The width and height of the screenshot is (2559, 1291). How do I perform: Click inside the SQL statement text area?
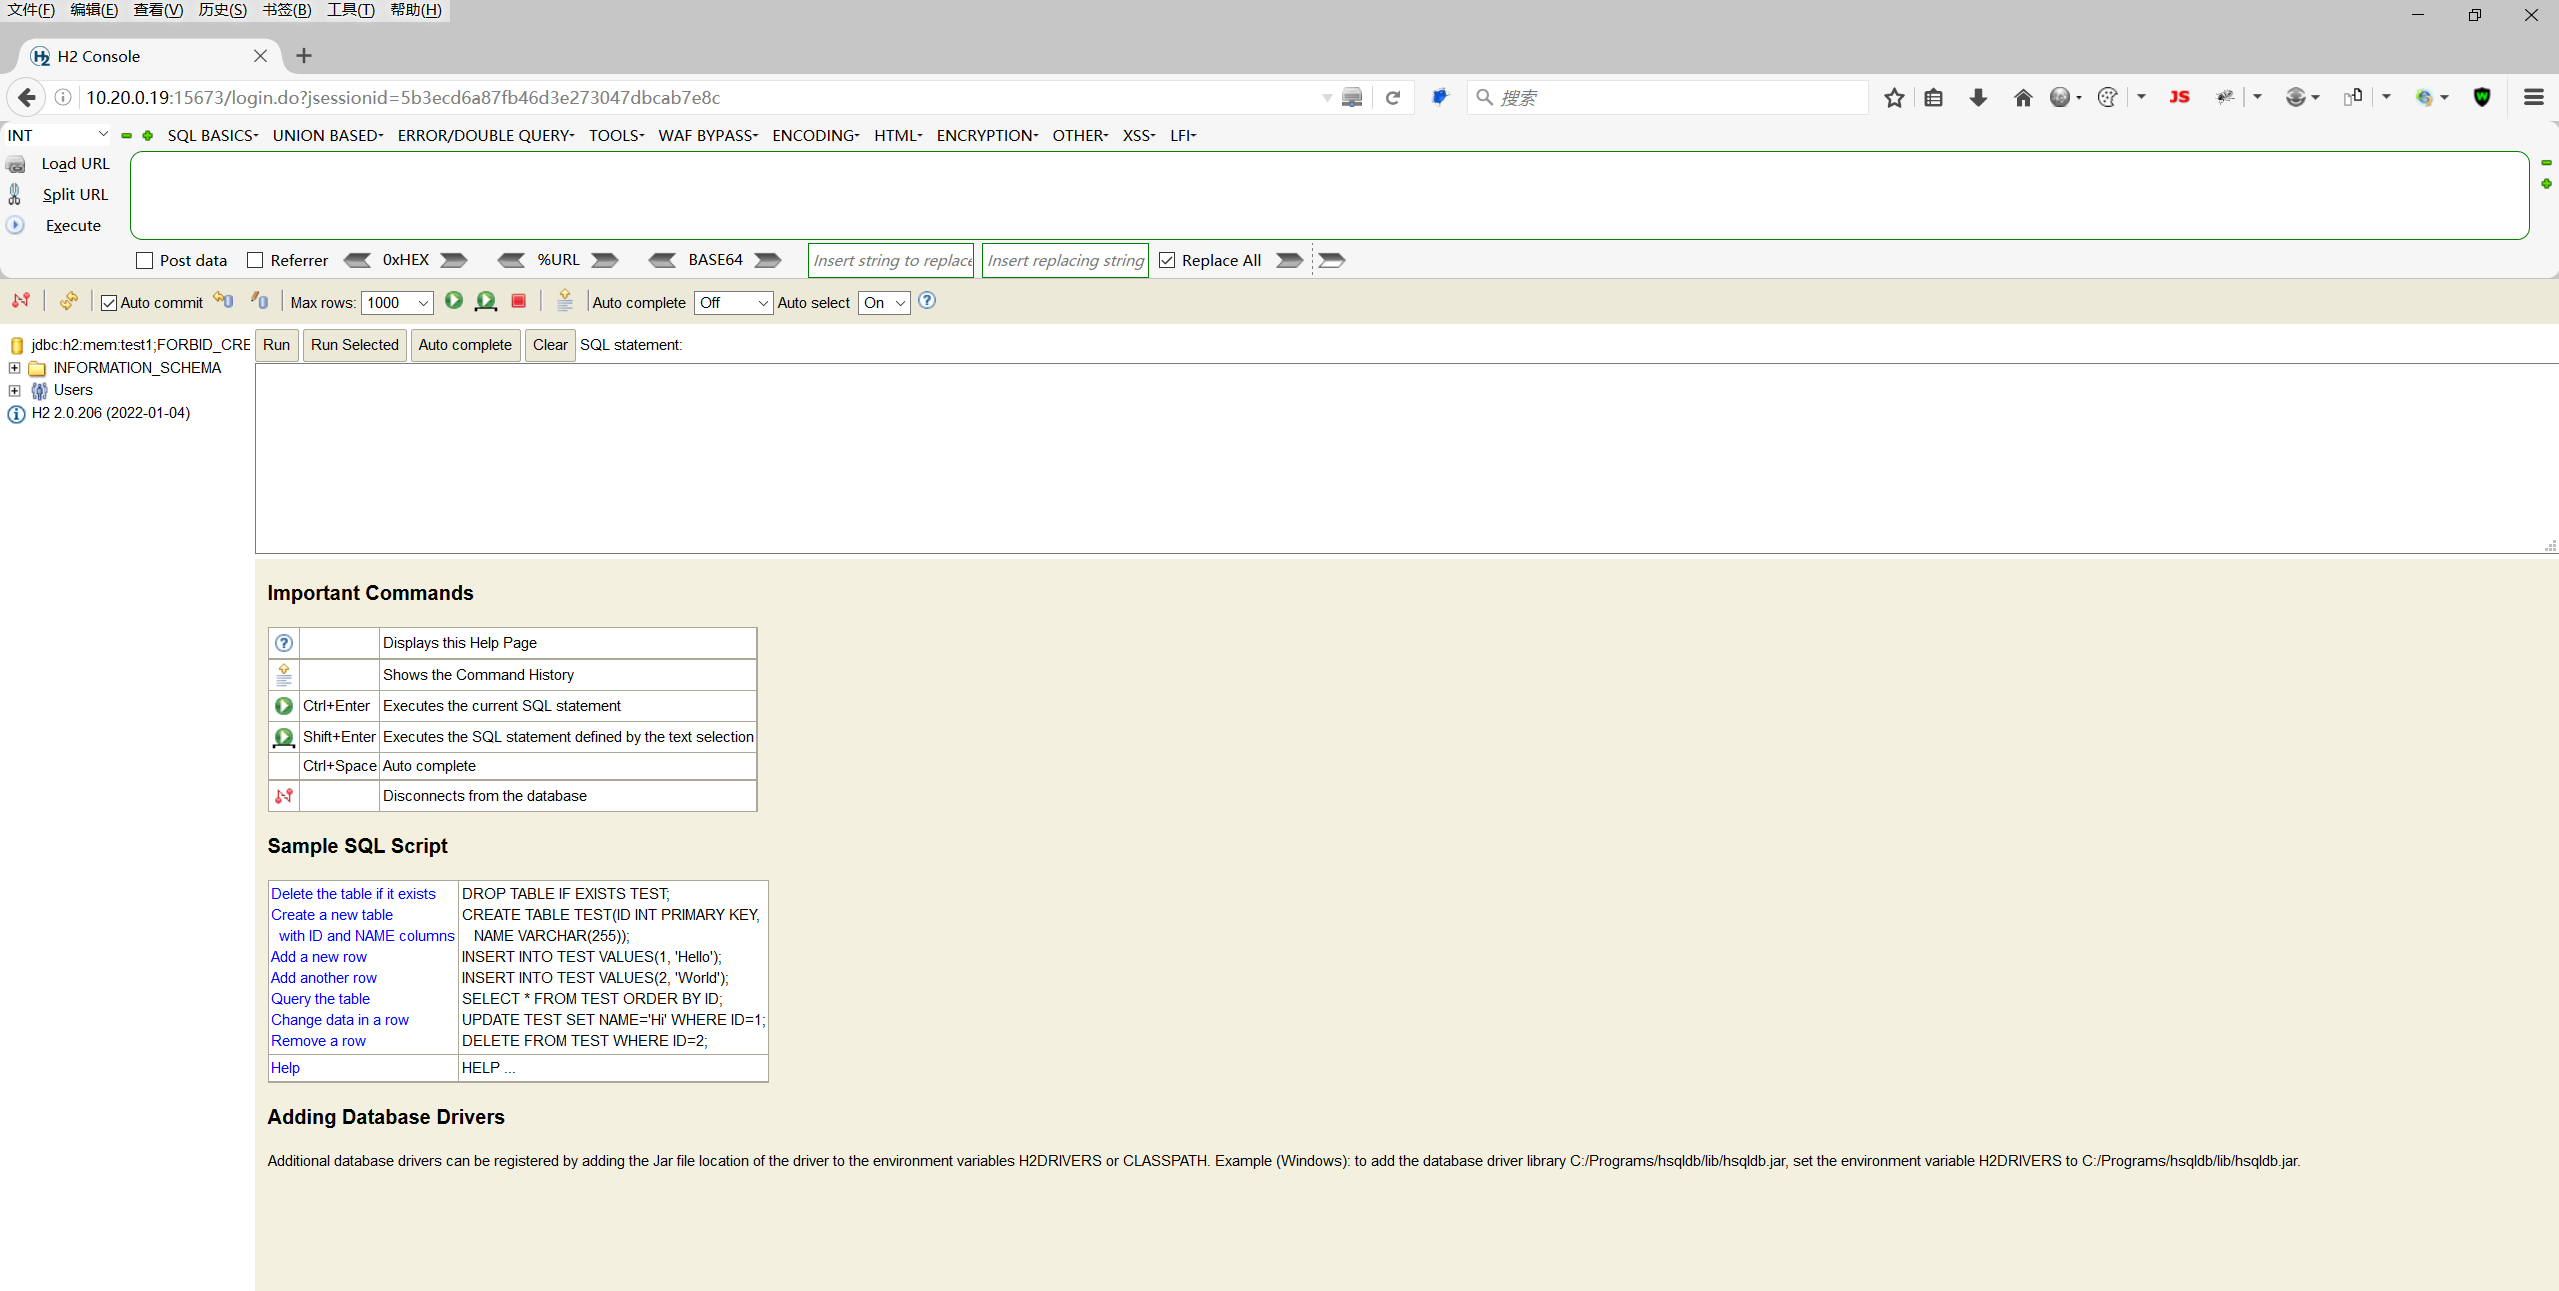click(1400, 458)
